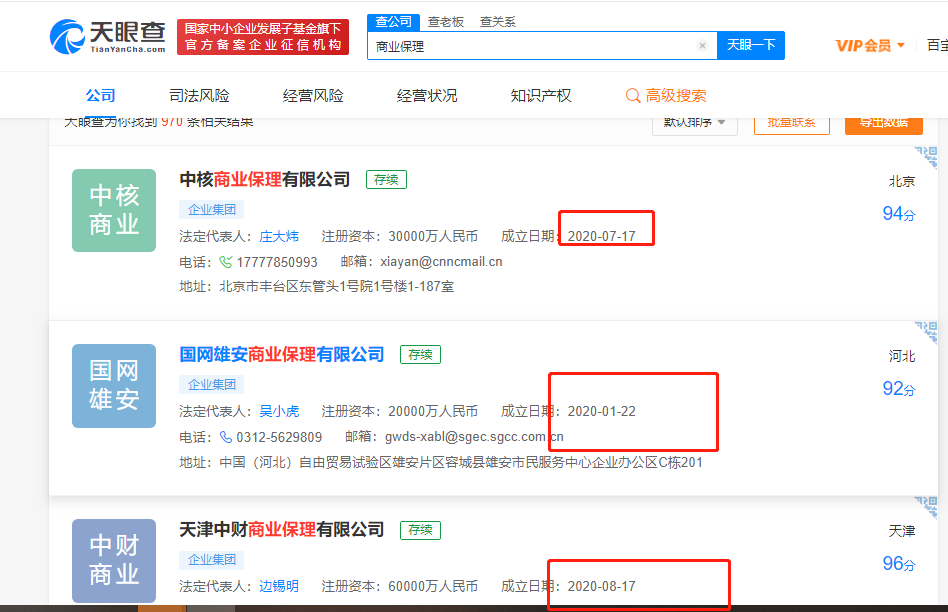The image size is (948, 612).
Task: Click email gwds-xabl@sgec.sgcc.com.cn
Action: click(x=474, y=437)
